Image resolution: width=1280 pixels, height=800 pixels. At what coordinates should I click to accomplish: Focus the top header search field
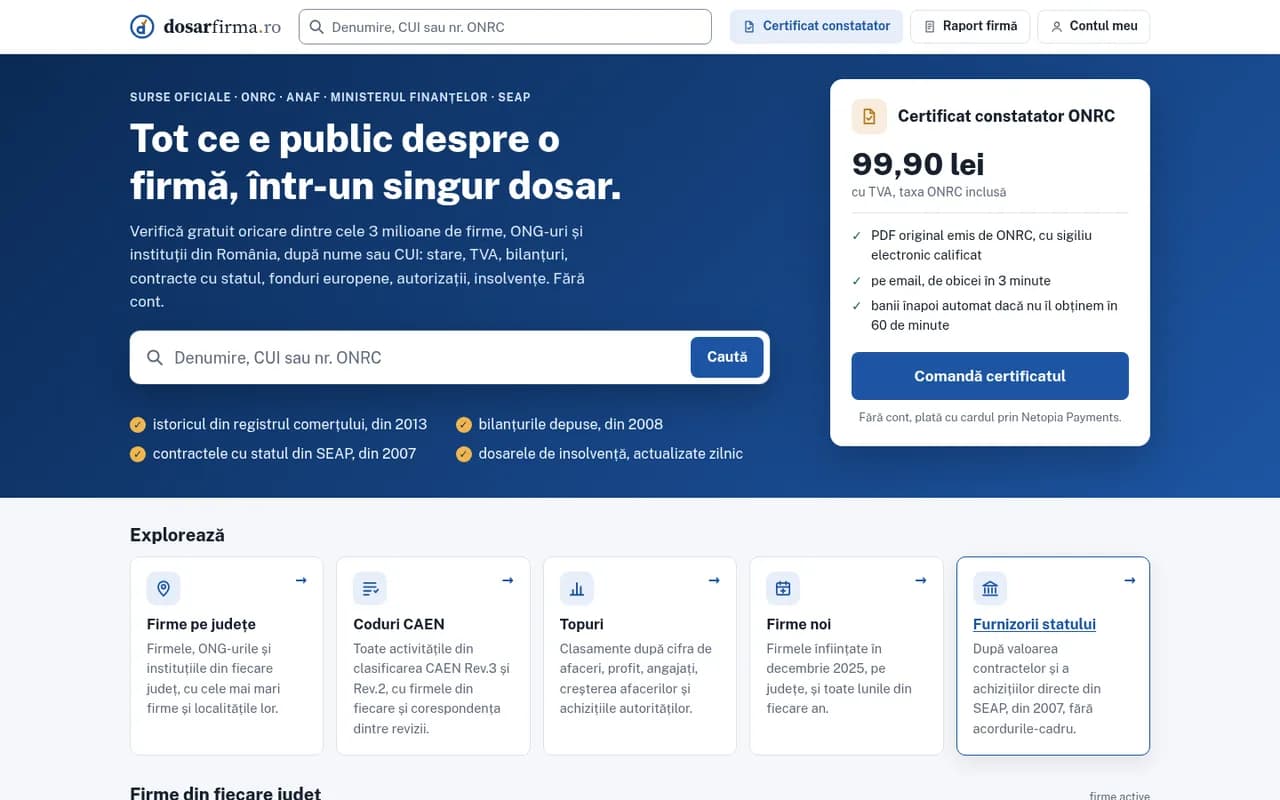pos(505,27)
